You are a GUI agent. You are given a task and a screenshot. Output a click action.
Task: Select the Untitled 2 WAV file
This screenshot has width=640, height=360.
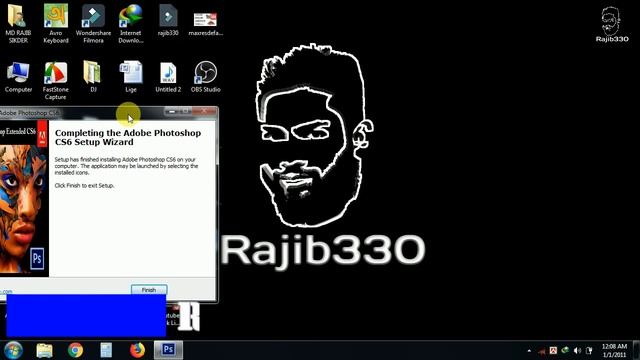[x=168, y=77]
